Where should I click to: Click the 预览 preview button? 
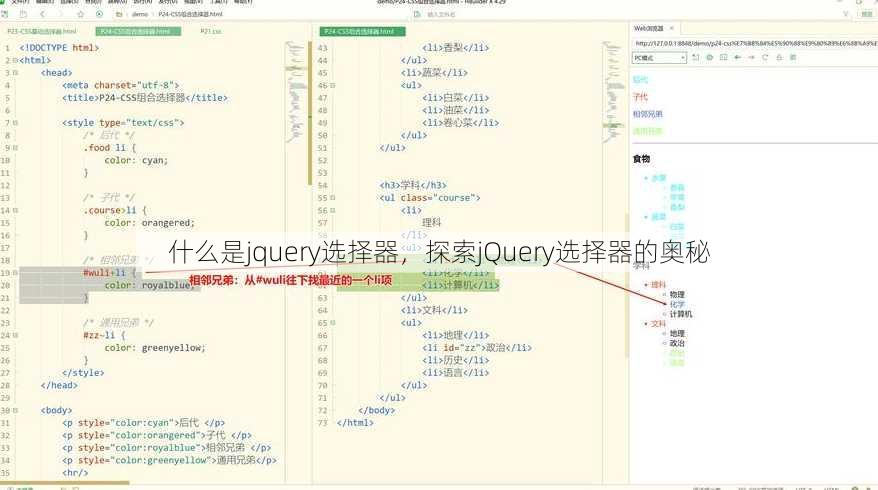tap(867, 14)
